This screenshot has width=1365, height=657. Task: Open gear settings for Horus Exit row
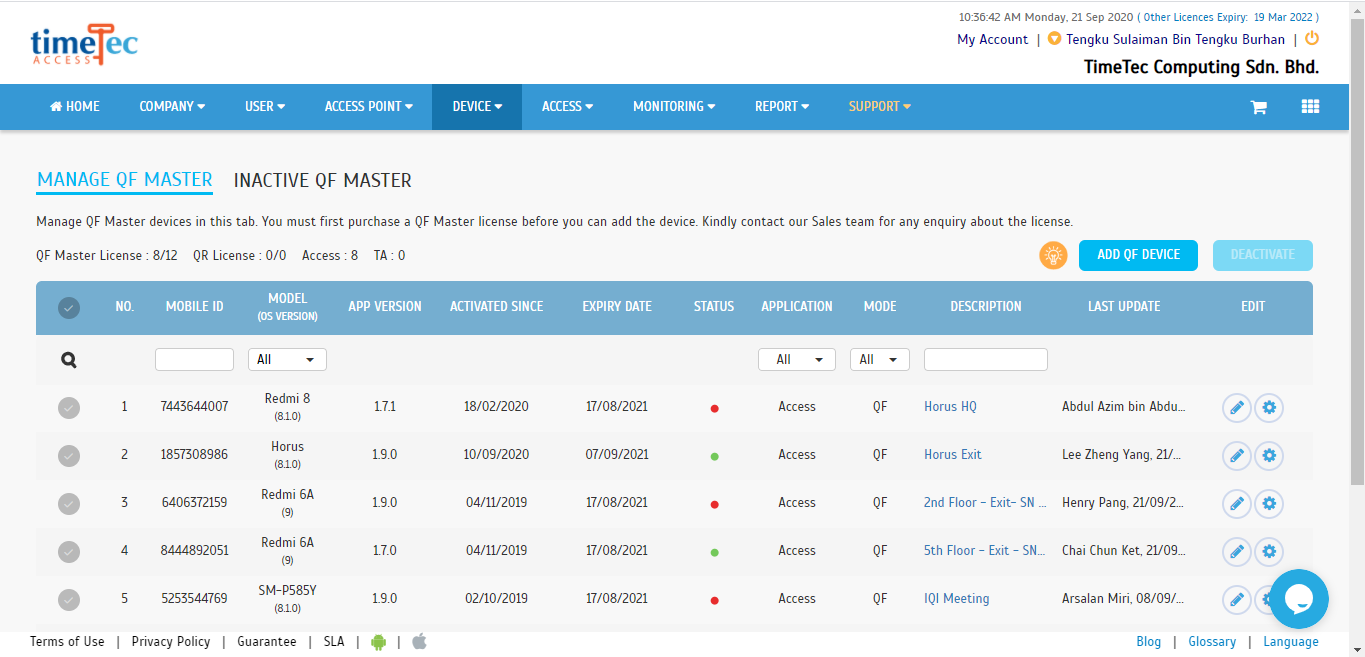pos(1269,455)
